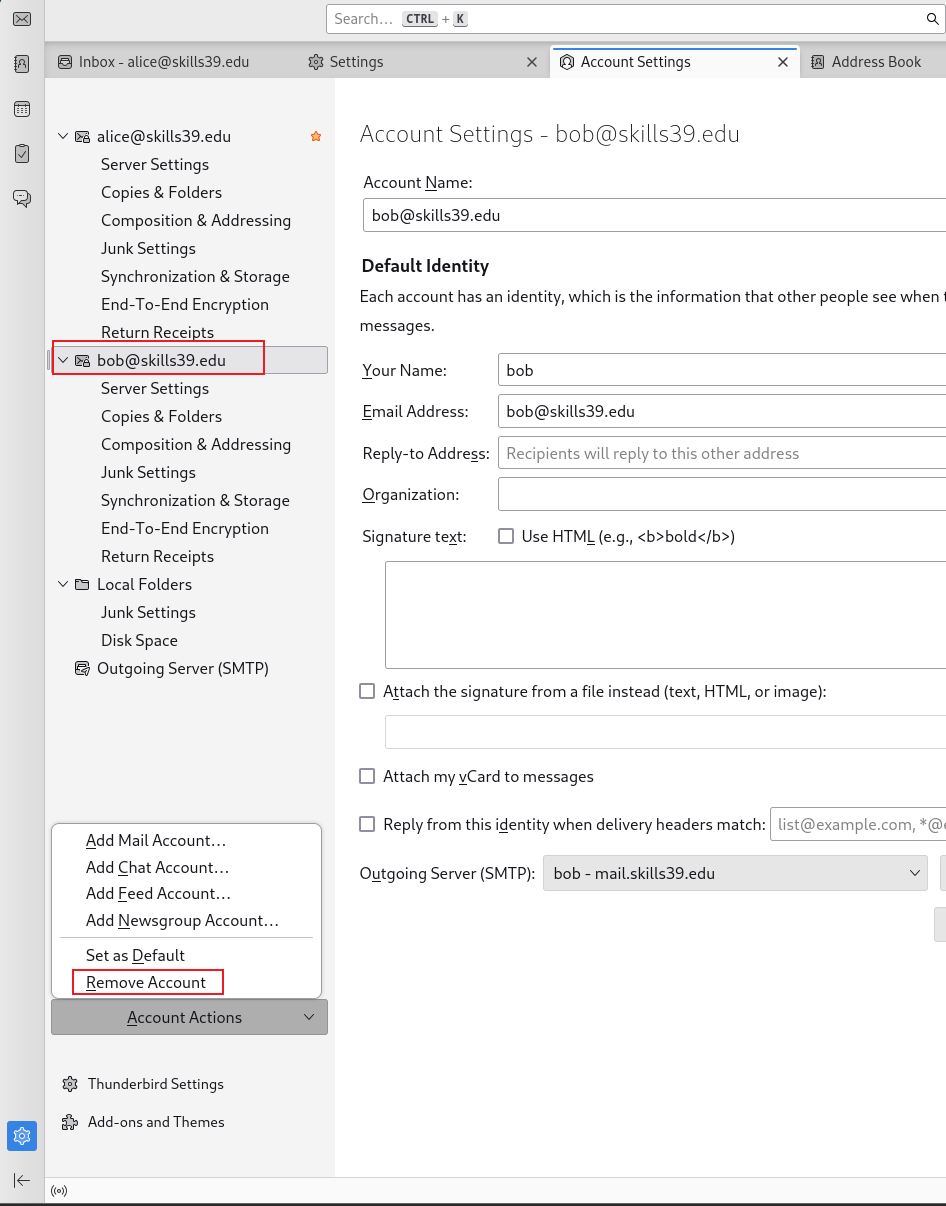Open the Outgoing Server (SMTP) dropdown
The height and width of the screenshot is (1206, 946).
click(x=736, y=873)
